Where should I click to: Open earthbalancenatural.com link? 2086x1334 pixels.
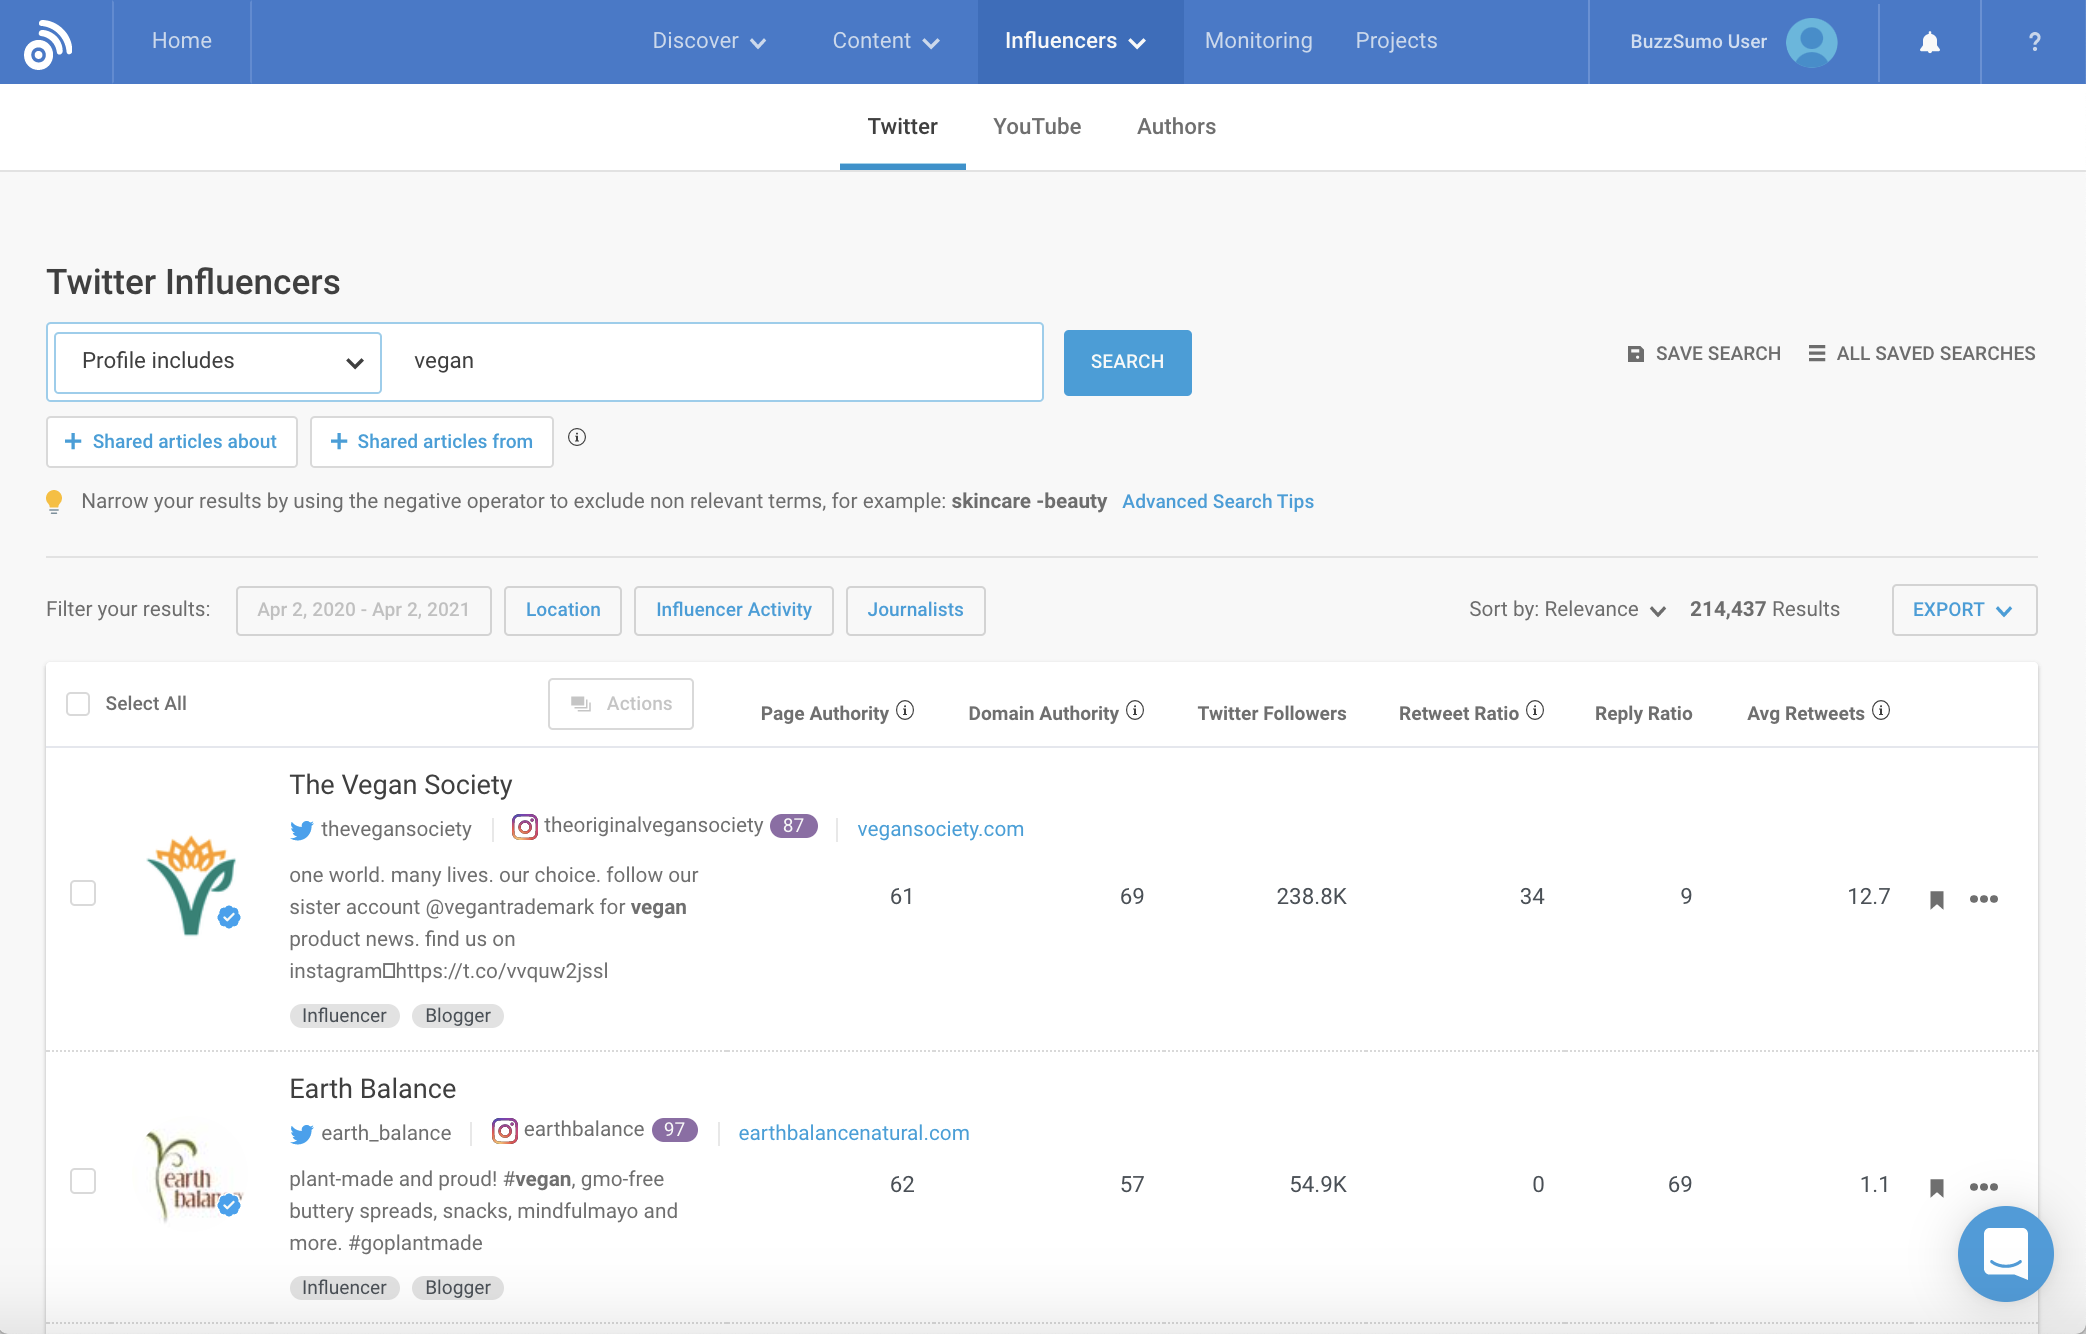coord(854,1133)
